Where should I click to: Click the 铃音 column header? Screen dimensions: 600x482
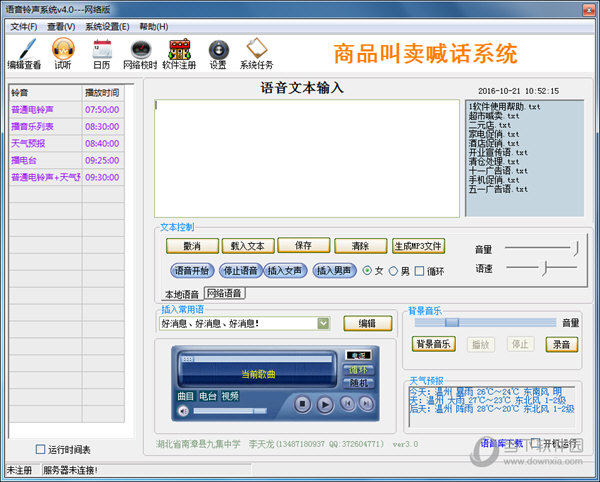[46, 93]
